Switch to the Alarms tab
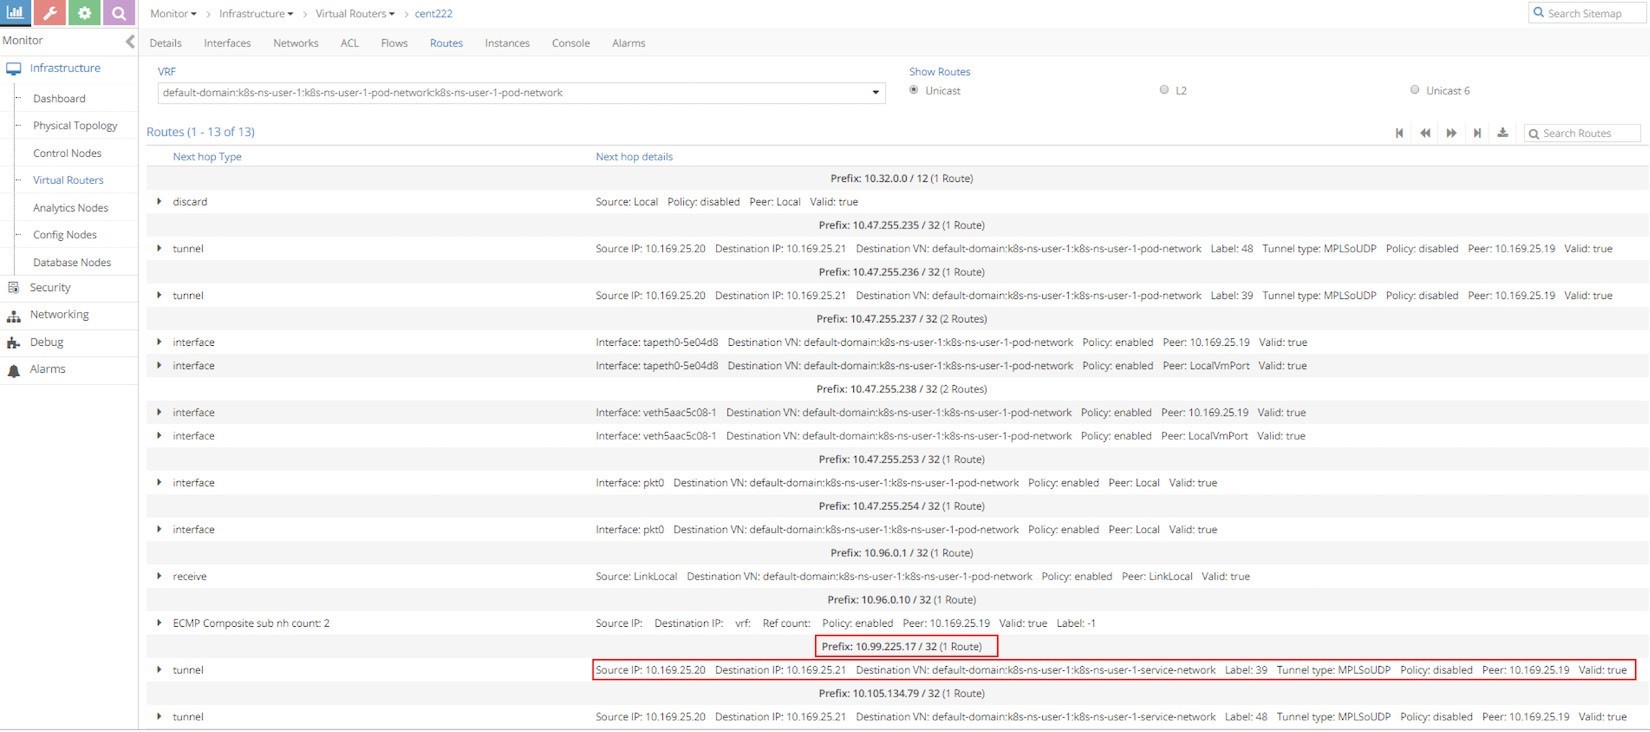The width and height of the screenshot is (1650, 732). click(x=629, y=43)
